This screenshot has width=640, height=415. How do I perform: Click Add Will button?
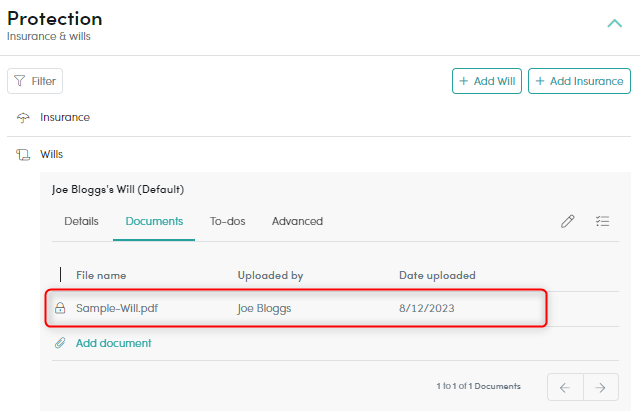pos(487,81)
